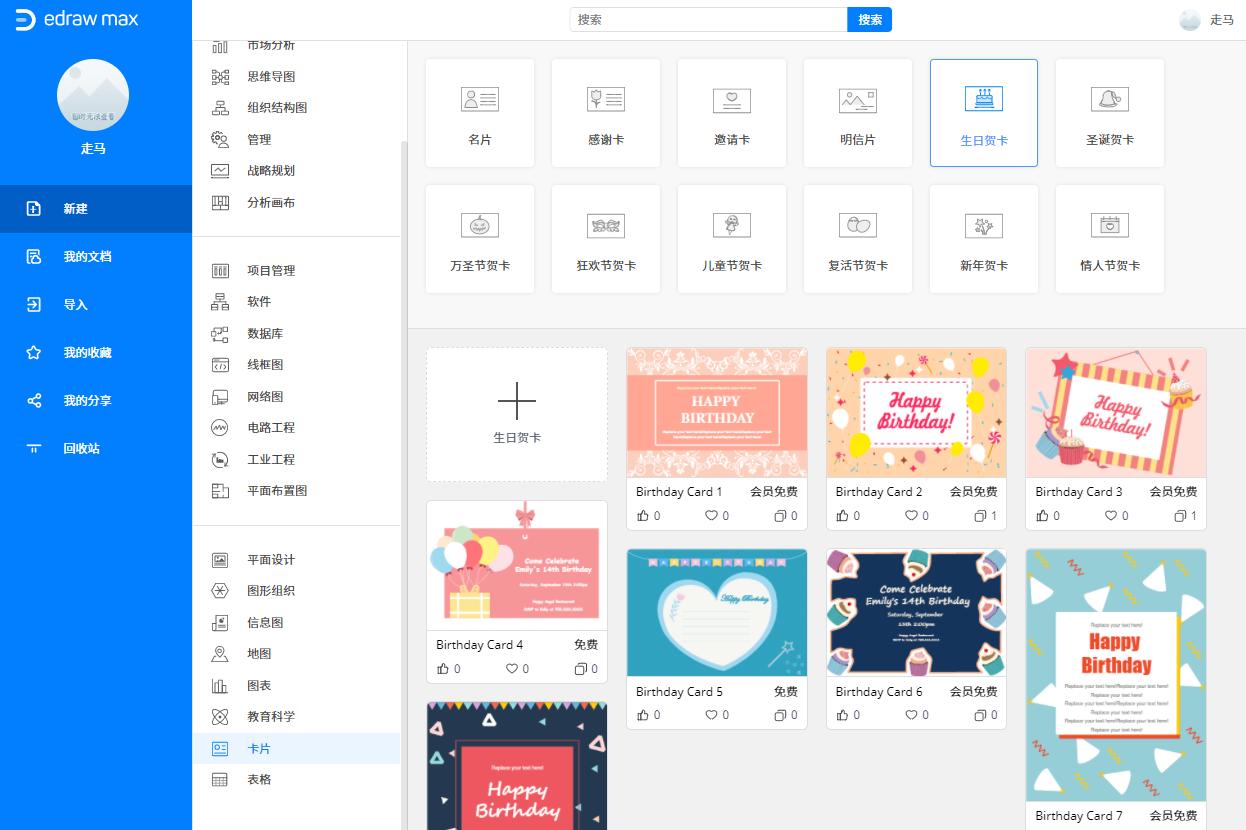Create a blank 生日贺卡 with the plus tile
This screenshot has height=830, width=1246.
coord(516,413)
